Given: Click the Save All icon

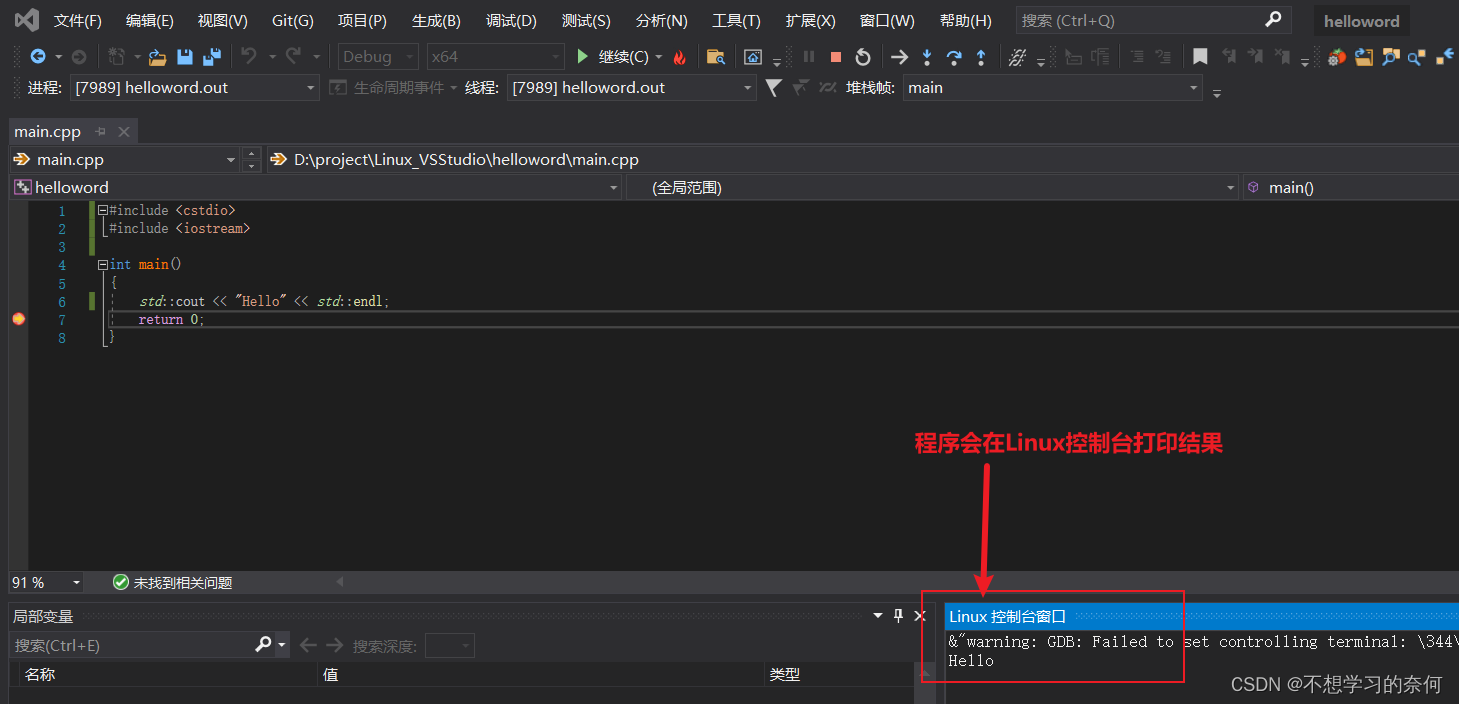Looking at the screenshot, I should click(x=212, y=57).
